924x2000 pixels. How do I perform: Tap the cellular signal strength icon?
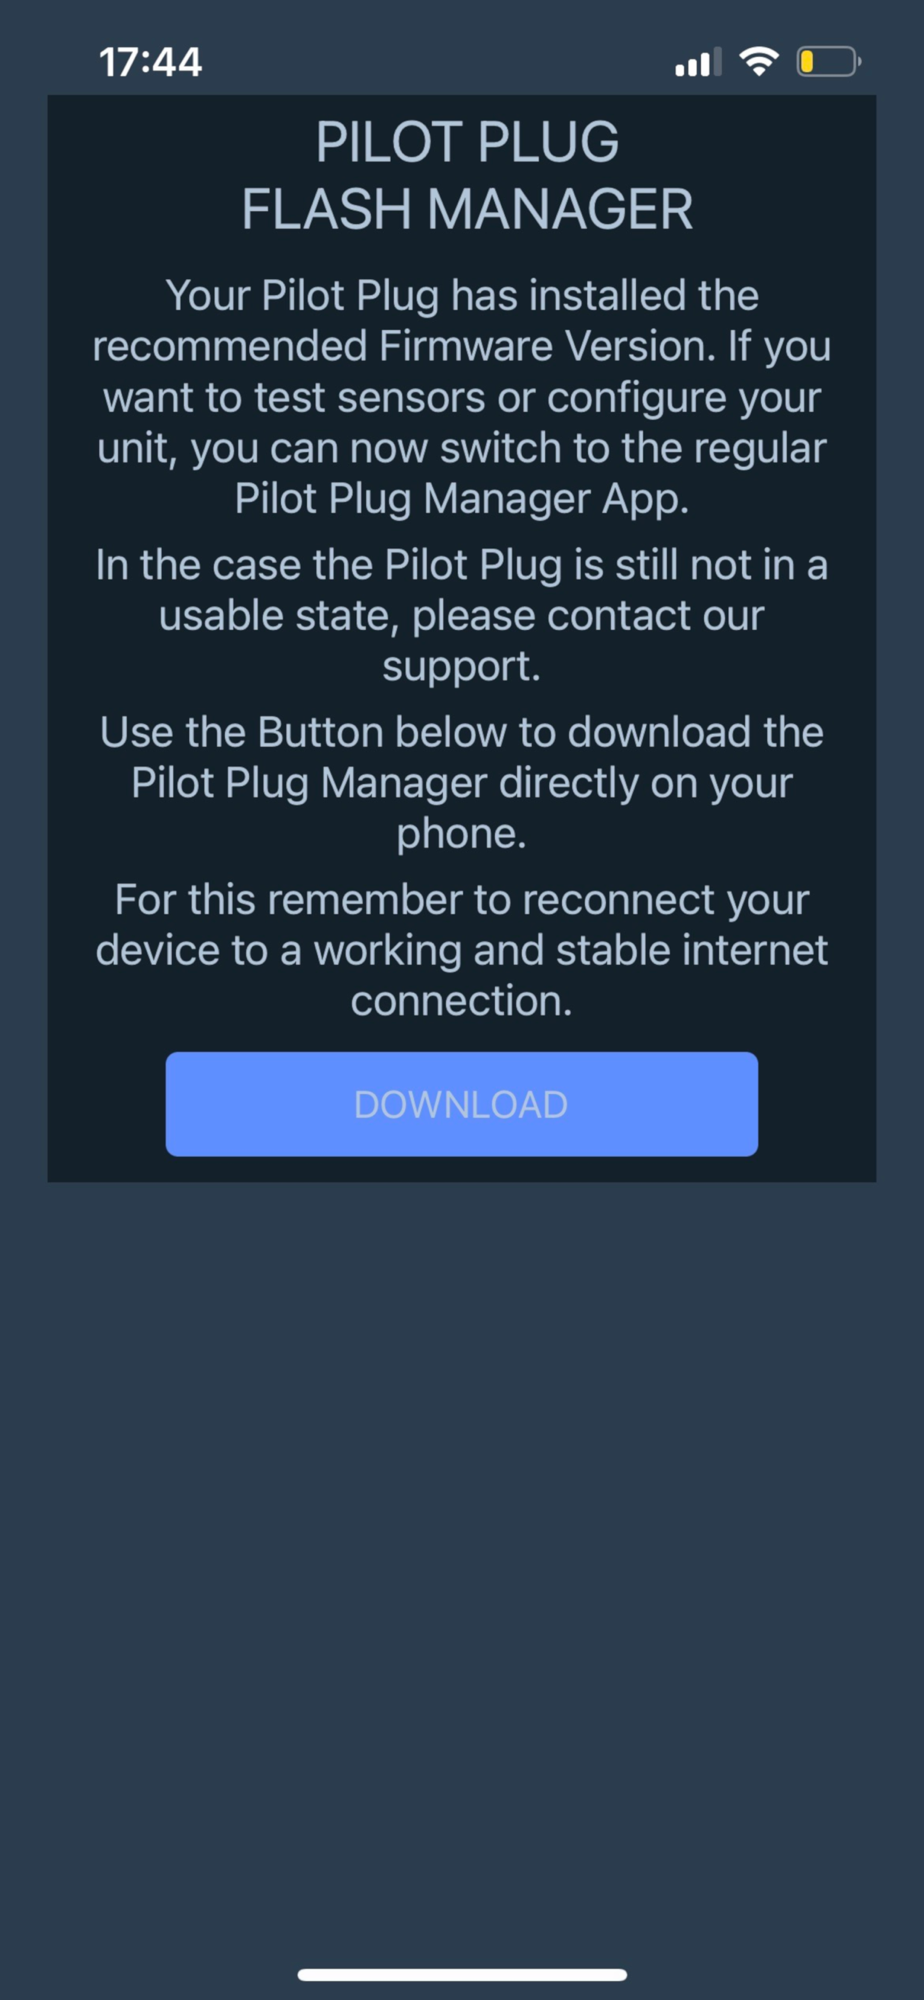pos(698,62)
